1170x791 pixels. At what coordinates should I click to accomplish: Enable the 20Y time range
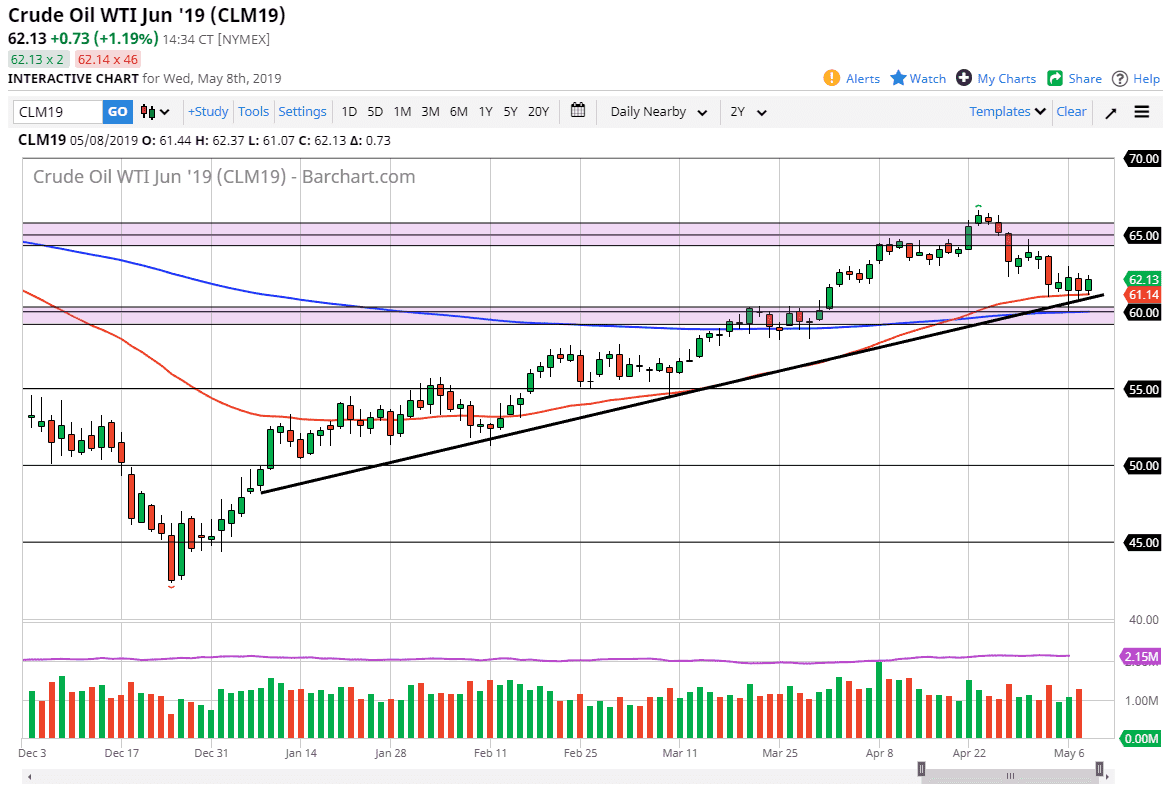(538, 112)
